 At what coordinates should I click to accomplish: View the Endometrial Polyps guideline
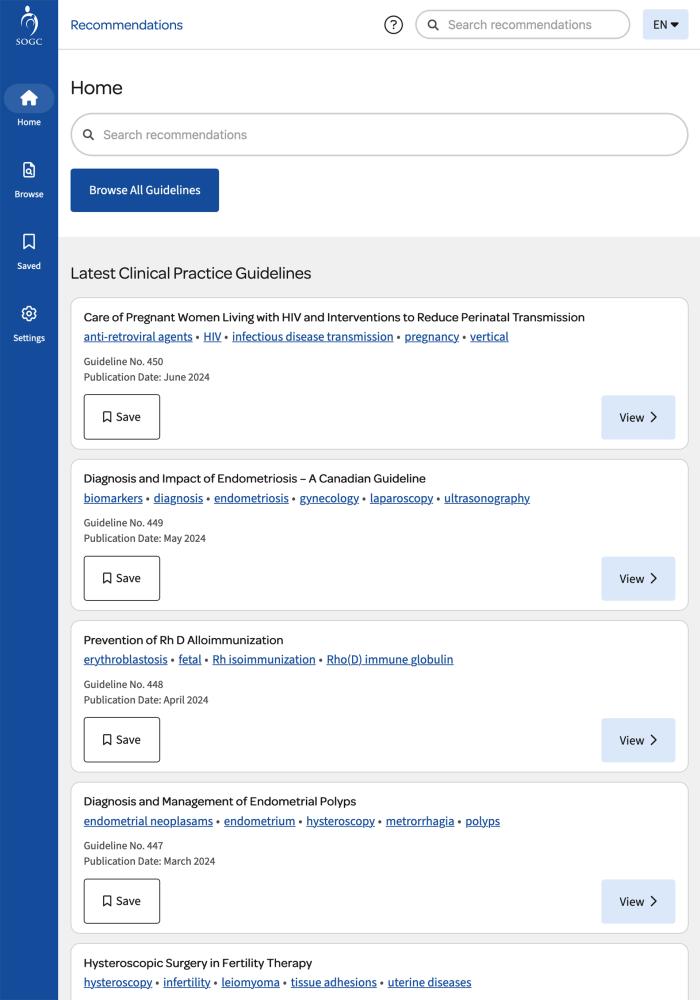pyautogui.click(x=638, y=901)
